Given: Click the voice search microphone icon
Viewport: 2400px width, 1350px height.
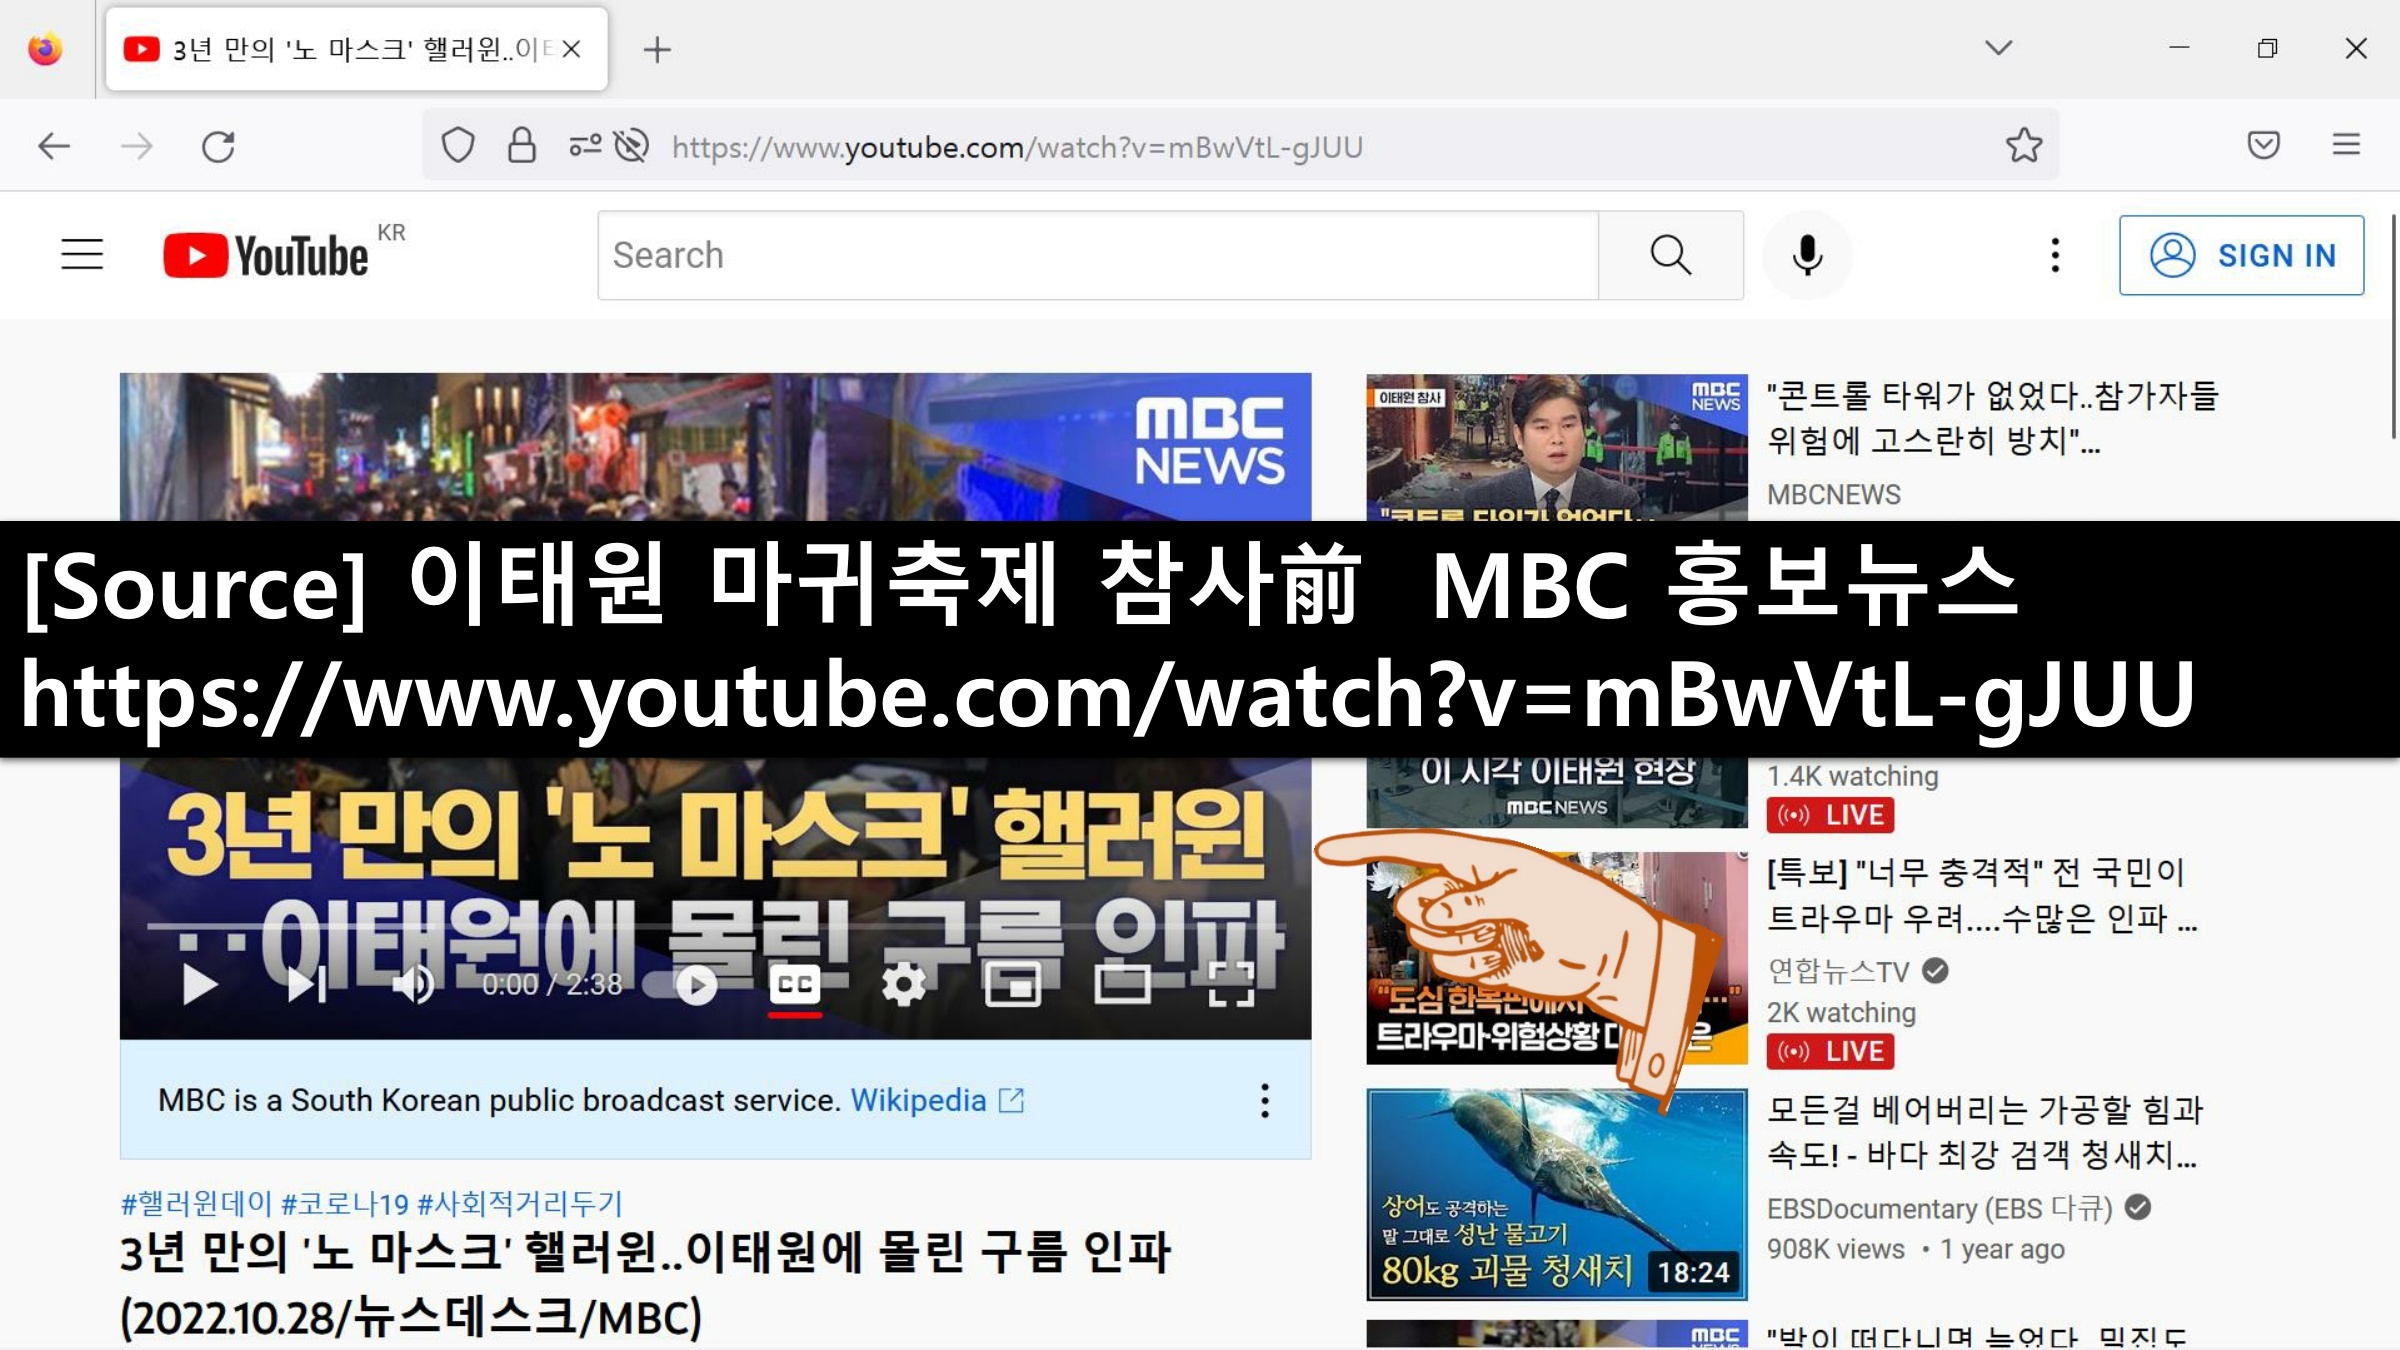Looking at the screenshot, I should tap(1807, 255).
